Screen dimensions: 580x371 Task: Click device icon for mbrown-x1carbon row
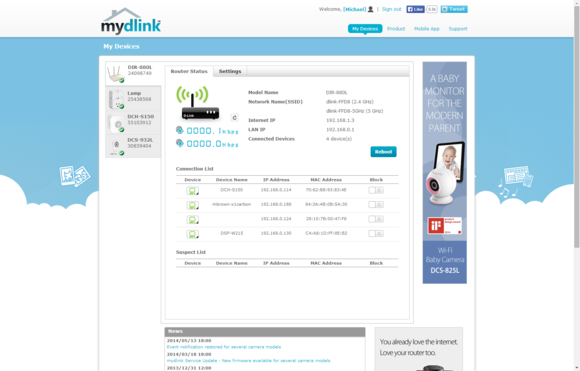192,205
